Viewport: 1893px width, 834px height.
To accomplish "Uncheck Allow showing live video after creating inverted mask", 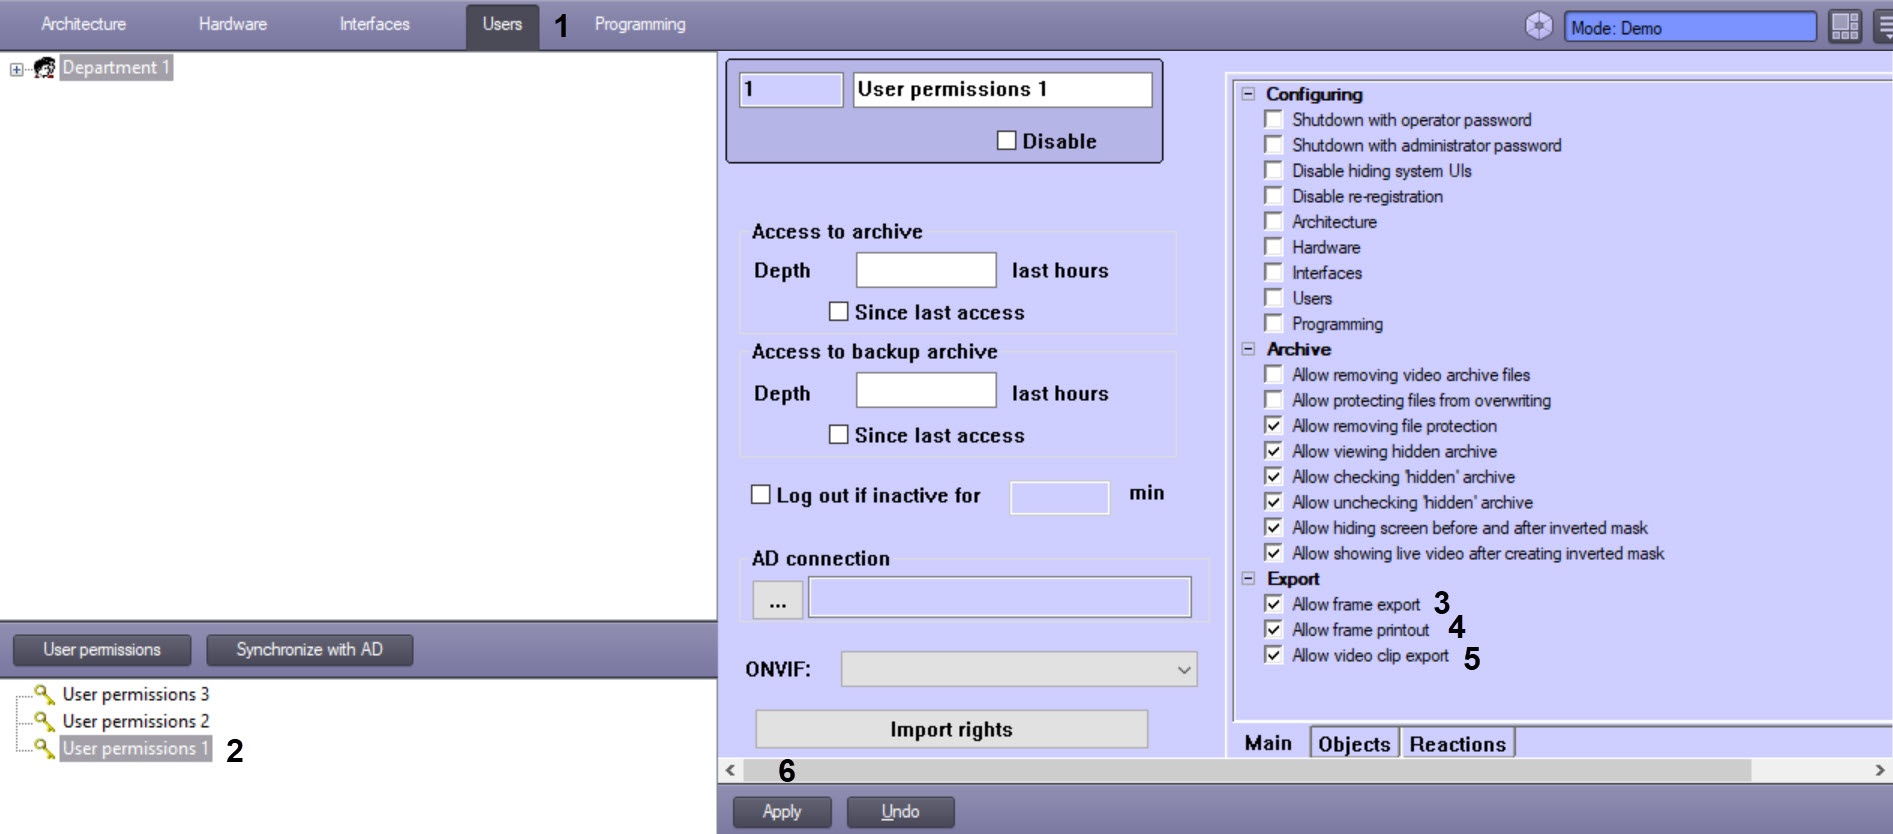I will [x=1273, y=553].
